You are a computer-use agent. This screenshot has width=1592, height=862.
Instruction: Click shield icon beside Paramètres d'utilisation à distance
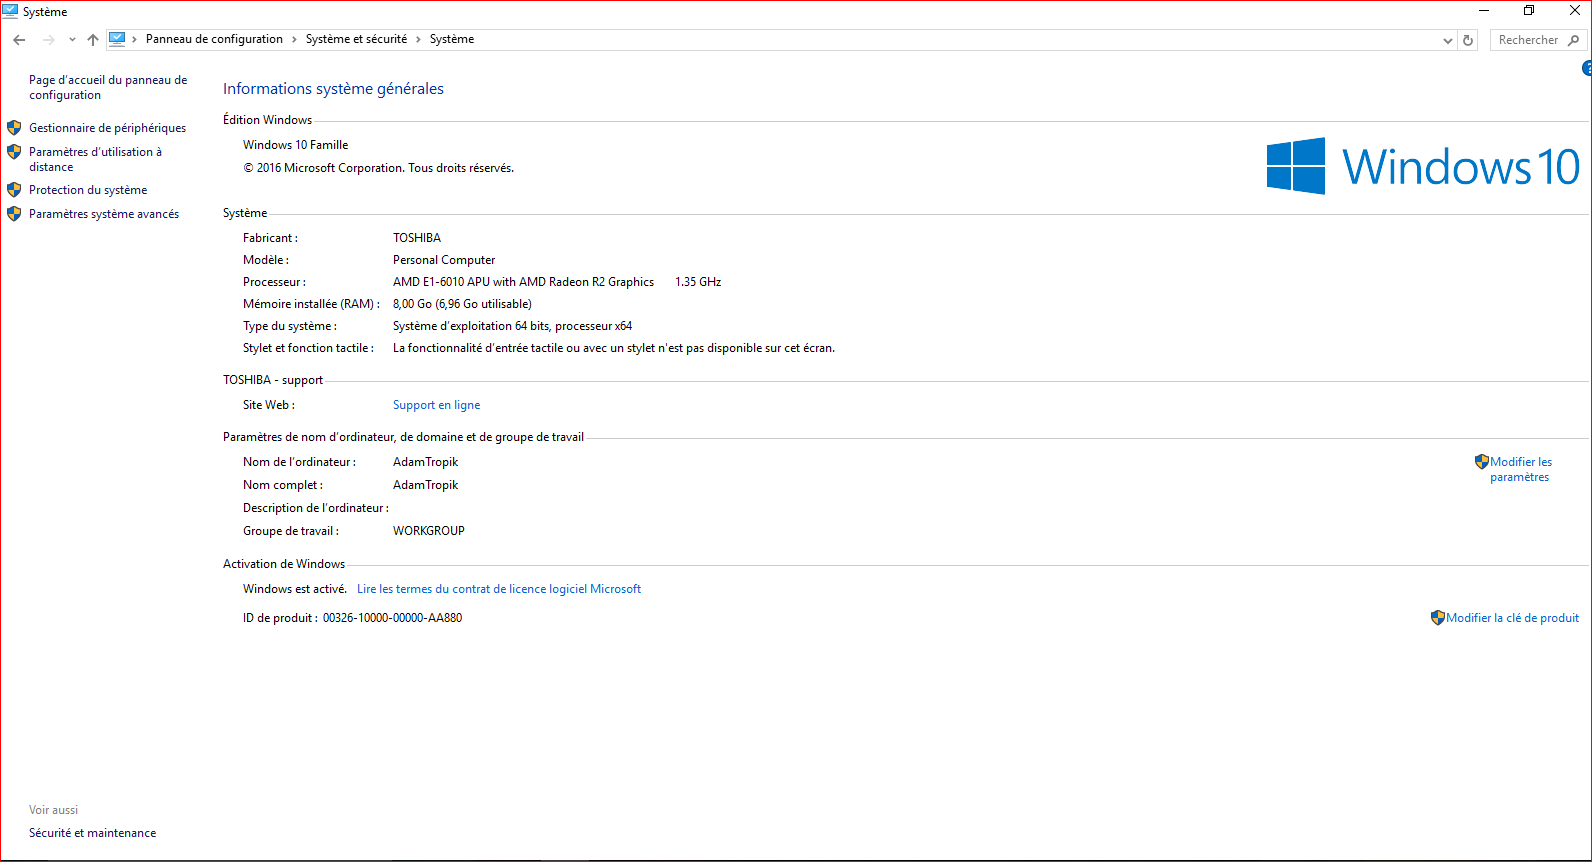[x=14, y=152]
